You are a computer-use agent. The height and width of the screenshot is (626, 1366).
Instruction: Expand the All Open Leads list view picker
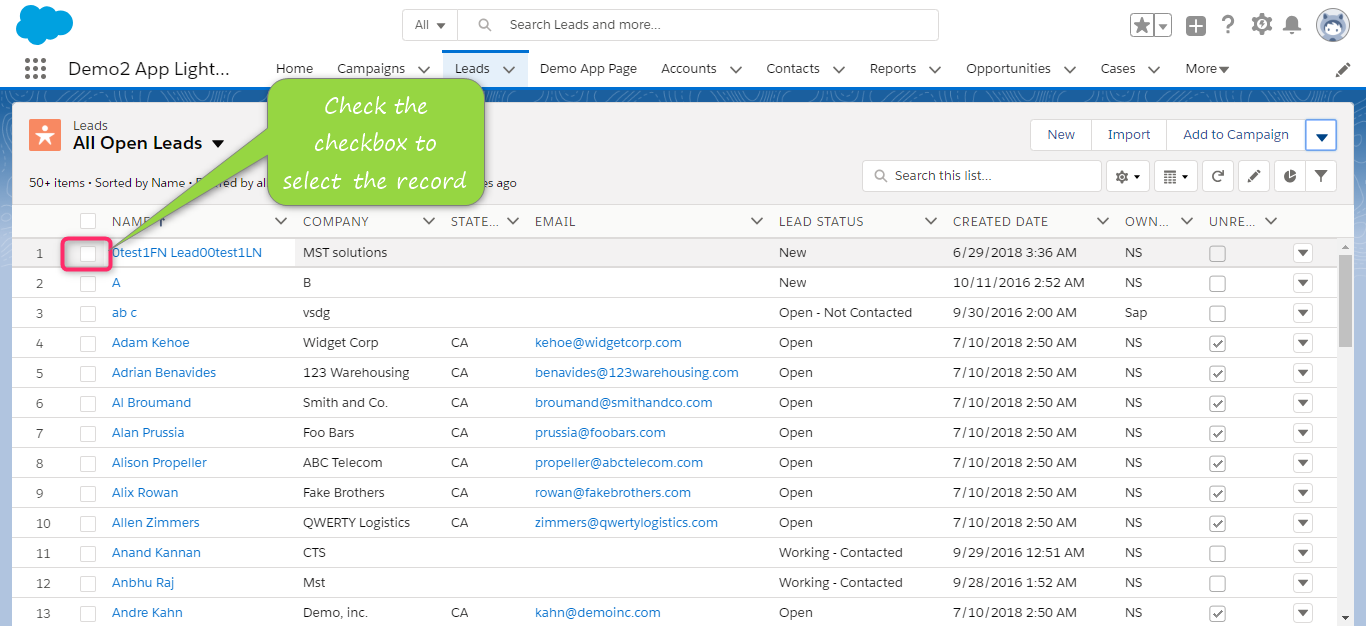[218, 144]
